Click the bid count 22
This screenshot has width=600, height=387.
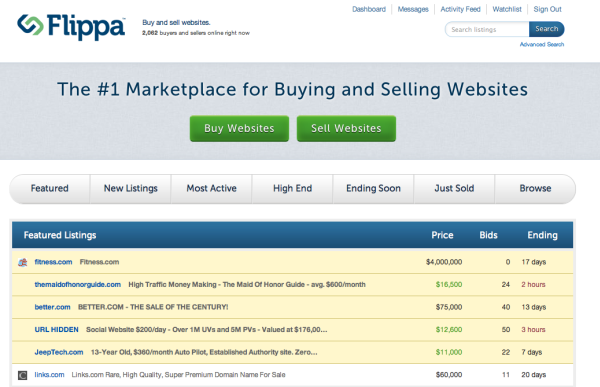pos(506,352)
